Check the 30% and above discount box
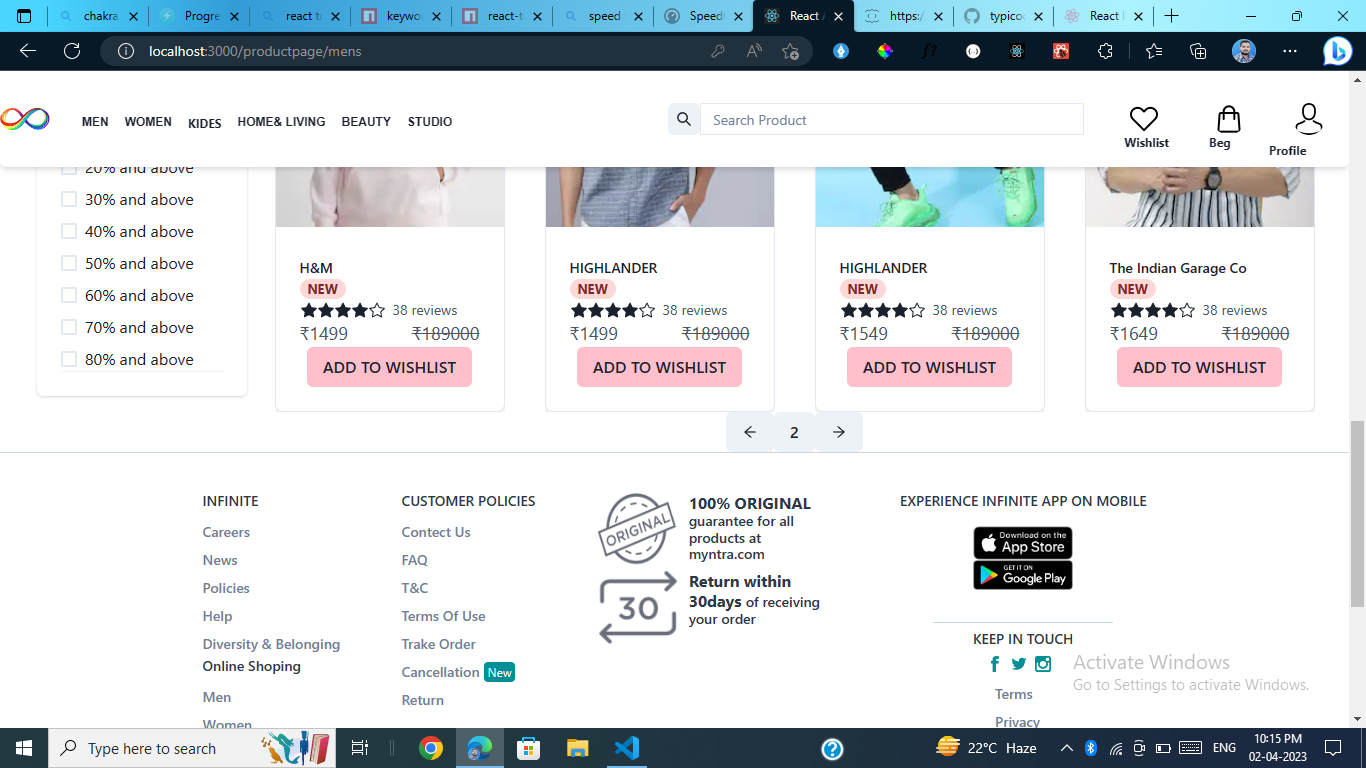The width and height of the screenshot is (1366, 768). [x=69, y=199]
